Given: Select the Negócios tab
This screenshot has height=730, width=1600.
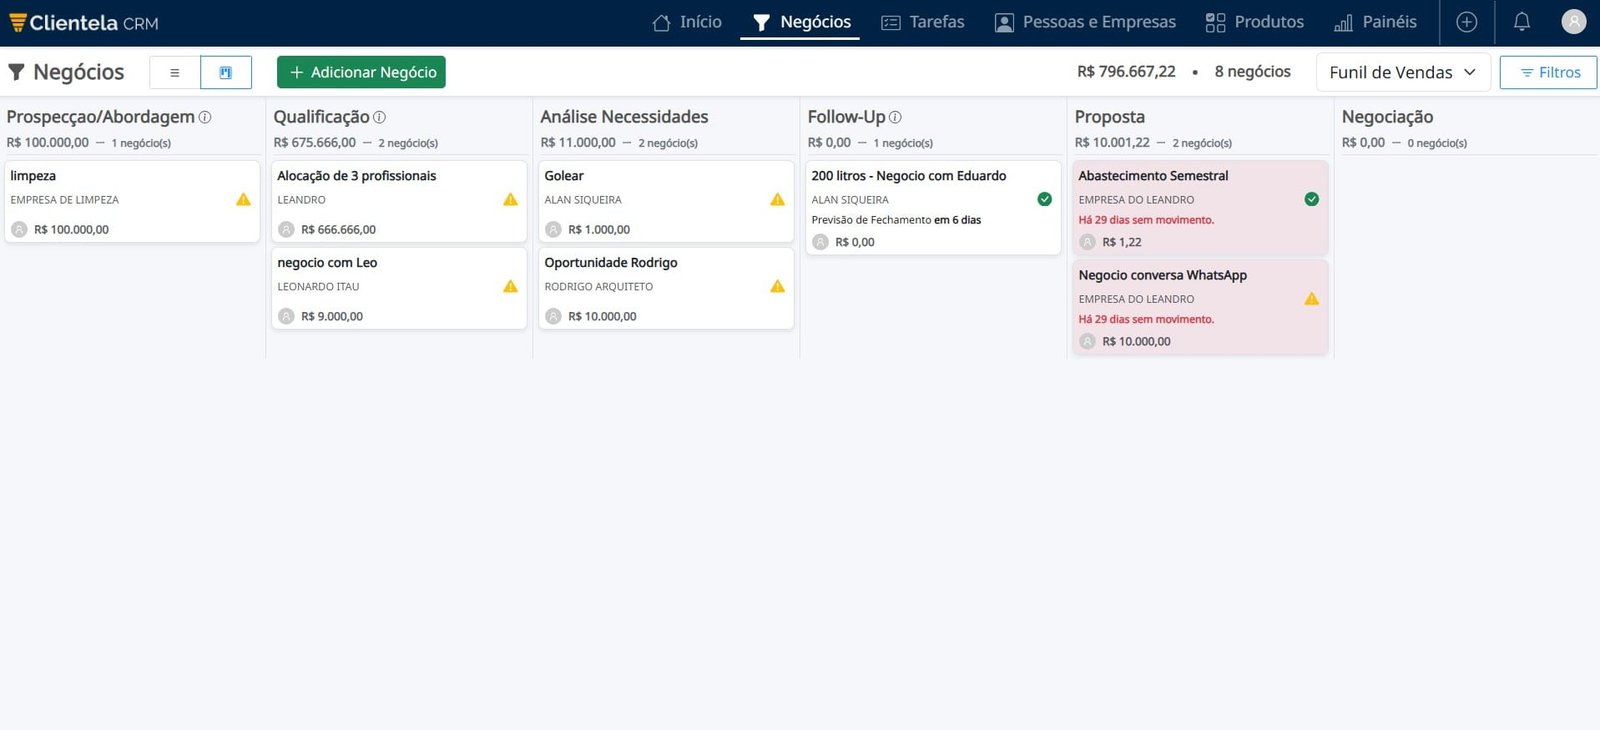Looking at the screenshot, I should click(801, 22).
